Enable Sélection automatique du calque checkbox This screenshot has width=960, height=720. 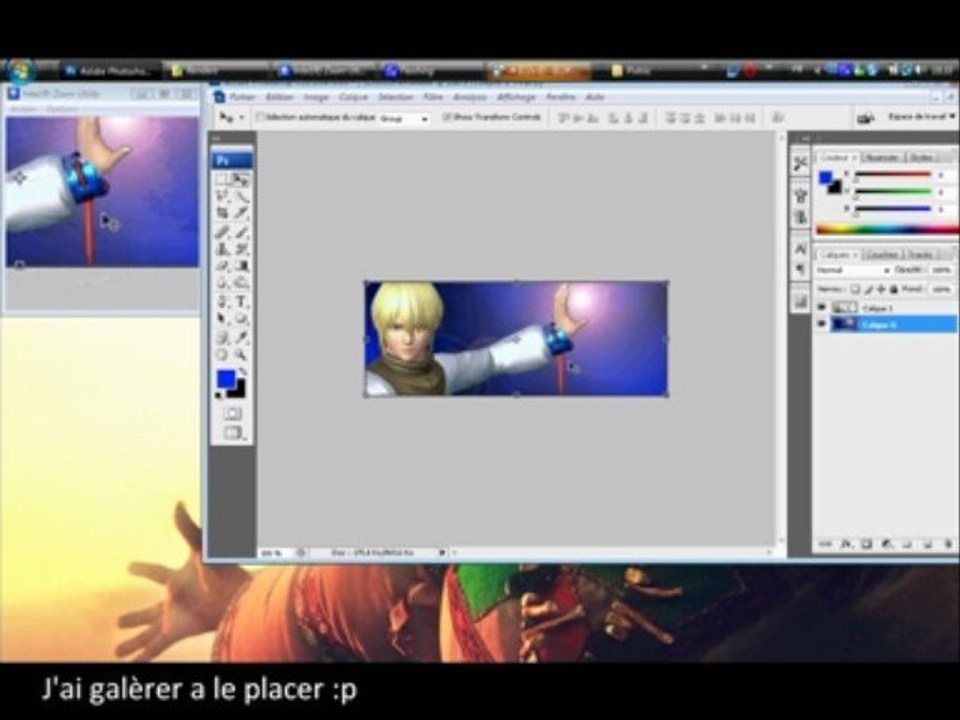260,117
